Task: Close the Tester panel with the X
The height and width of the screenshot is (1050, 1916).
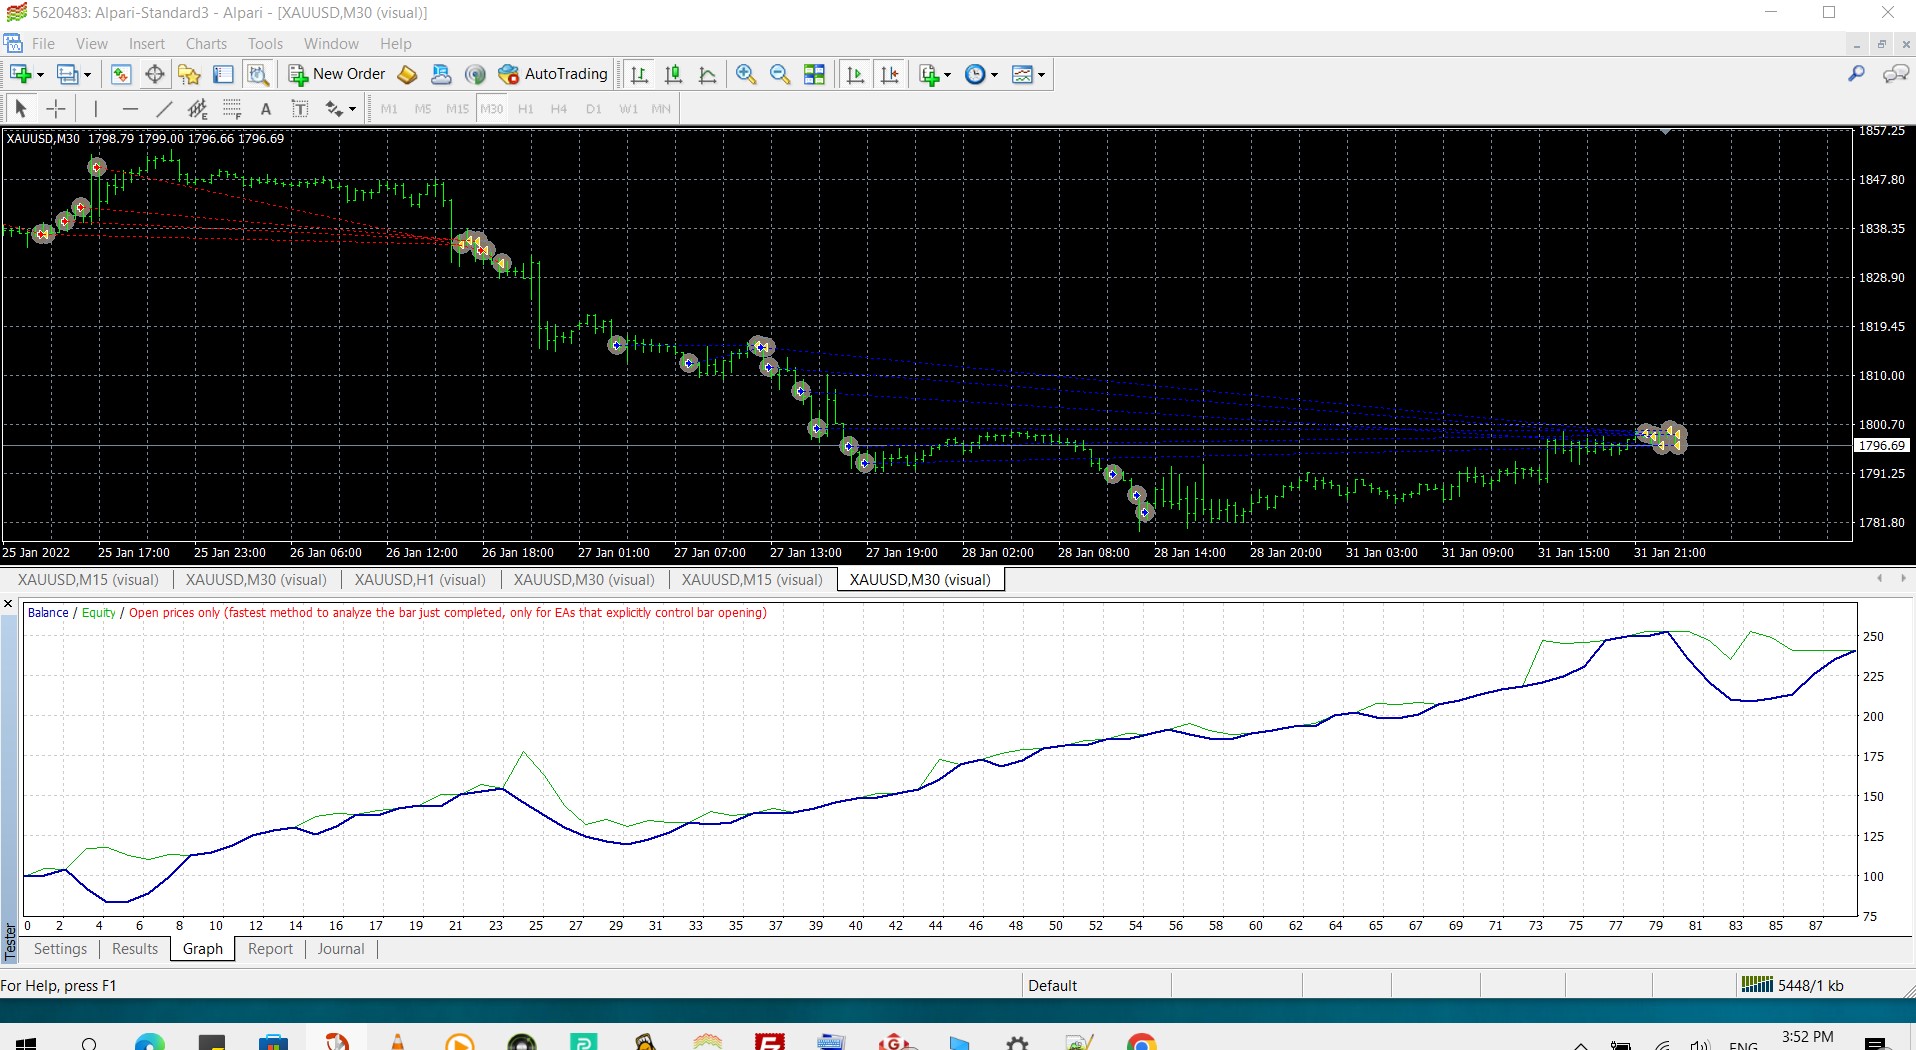Action: 8,603
